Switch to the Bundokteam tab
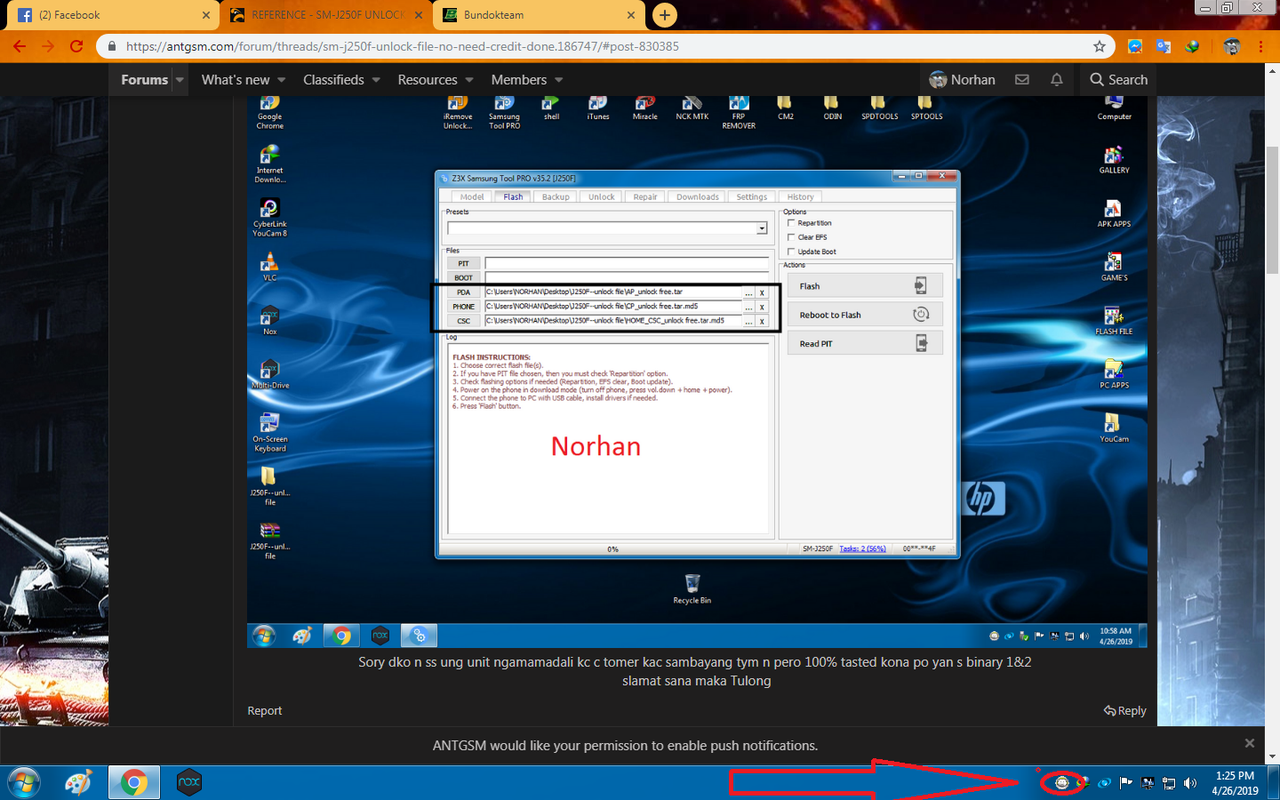 click(x=540, y=15)
